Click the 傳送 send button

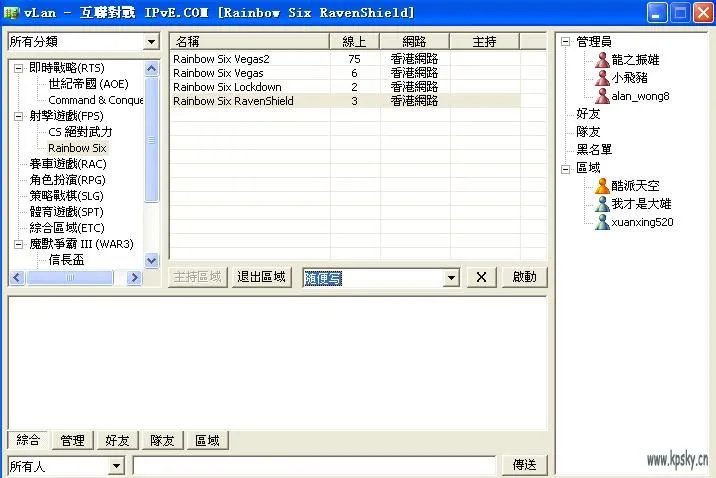pos(524,465)
